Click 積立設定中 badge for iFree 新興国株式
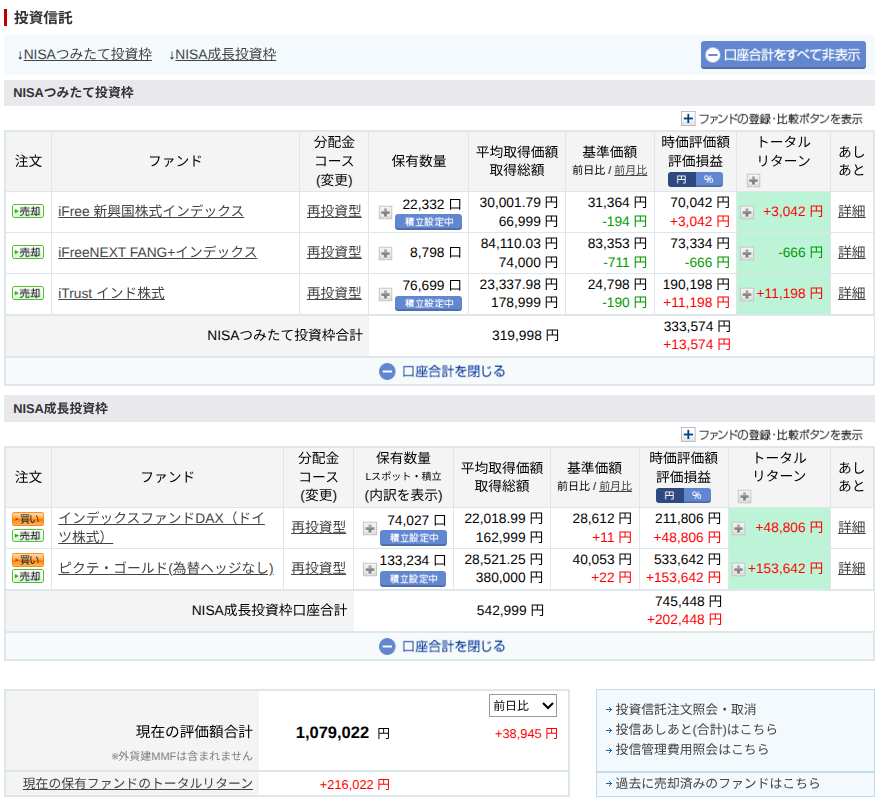 (x=429, y=222)
